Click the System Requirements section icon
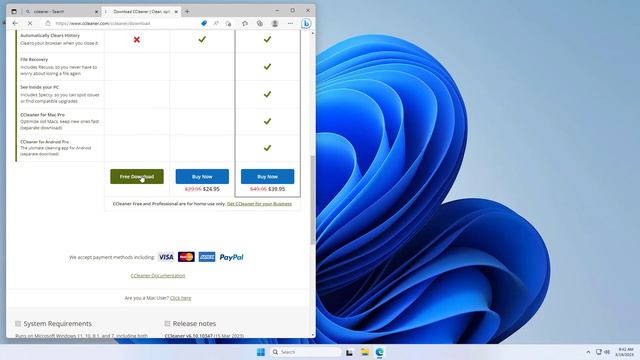The height and width of the screenshot is (360, 640). [18, 324]
